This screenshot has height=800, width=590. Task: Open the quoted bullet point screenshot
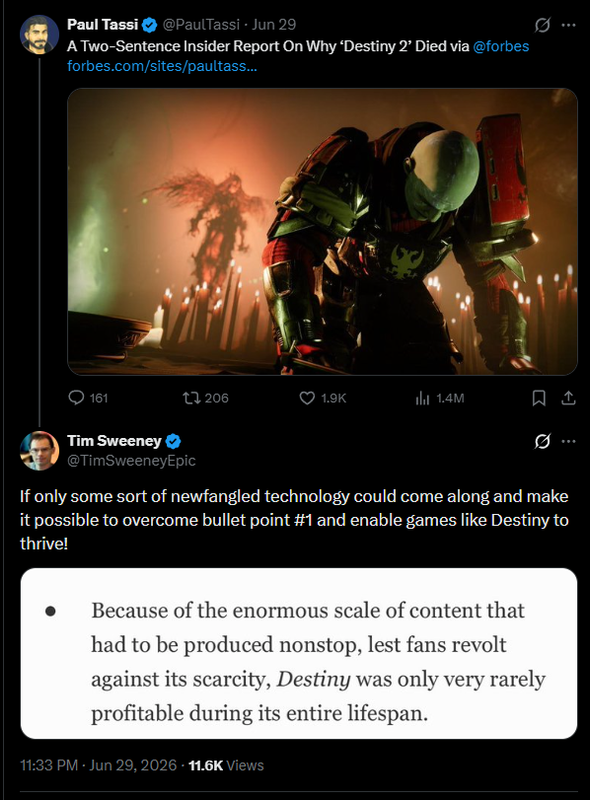[x=299, y=653]
